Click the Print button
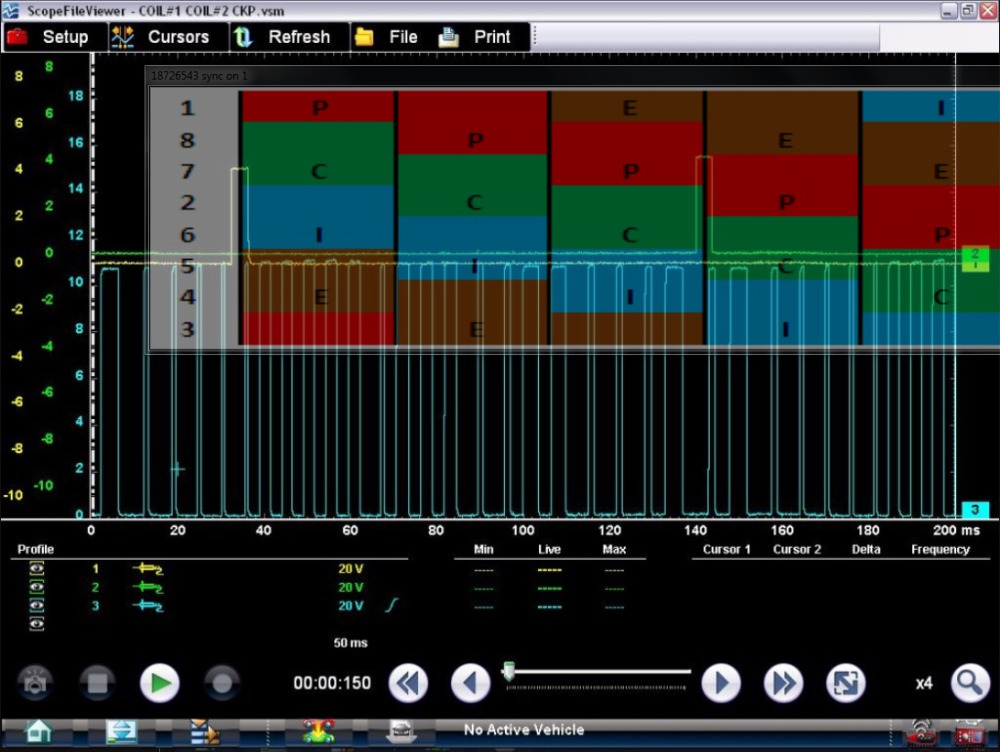The image size is (1000, 752). (x=476, y=37)
